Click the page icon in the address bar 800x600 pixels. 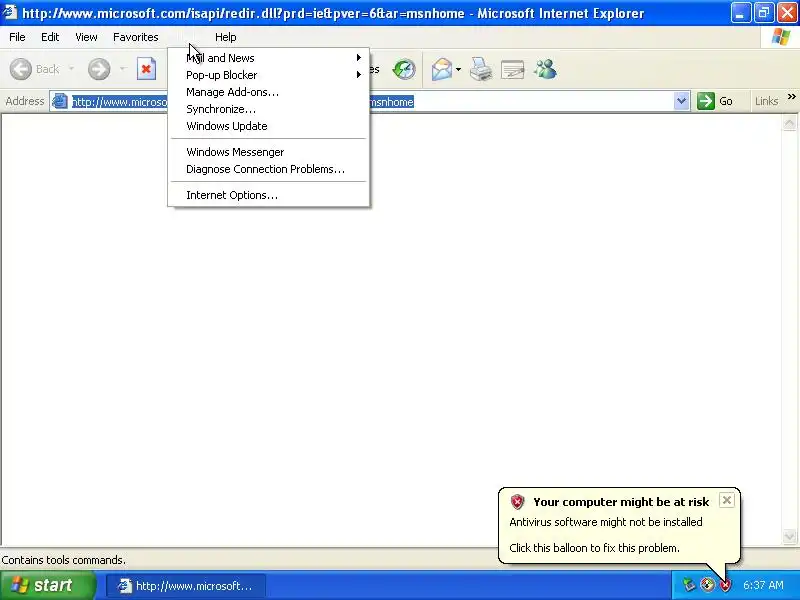pos(60,101)
